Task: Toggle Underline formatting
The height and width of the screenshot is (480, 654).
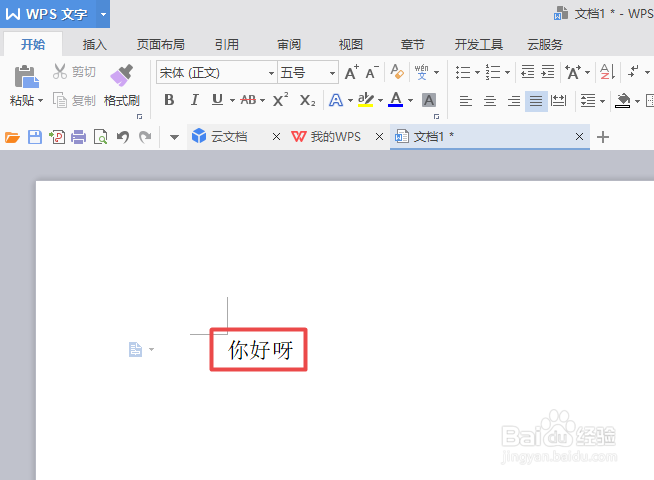Action: point(217,100)
